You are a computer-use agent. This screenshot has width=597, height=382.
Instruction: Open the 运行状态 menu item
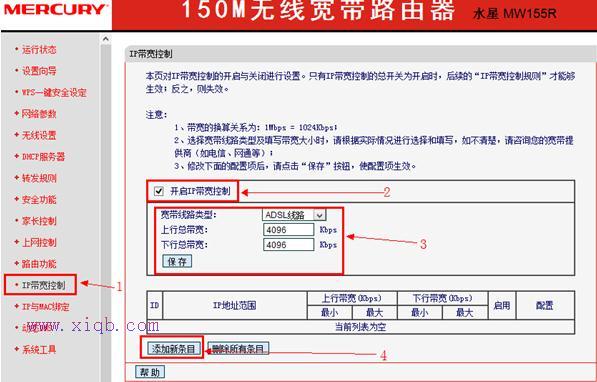pyautogui.click(x=39, y=50)
